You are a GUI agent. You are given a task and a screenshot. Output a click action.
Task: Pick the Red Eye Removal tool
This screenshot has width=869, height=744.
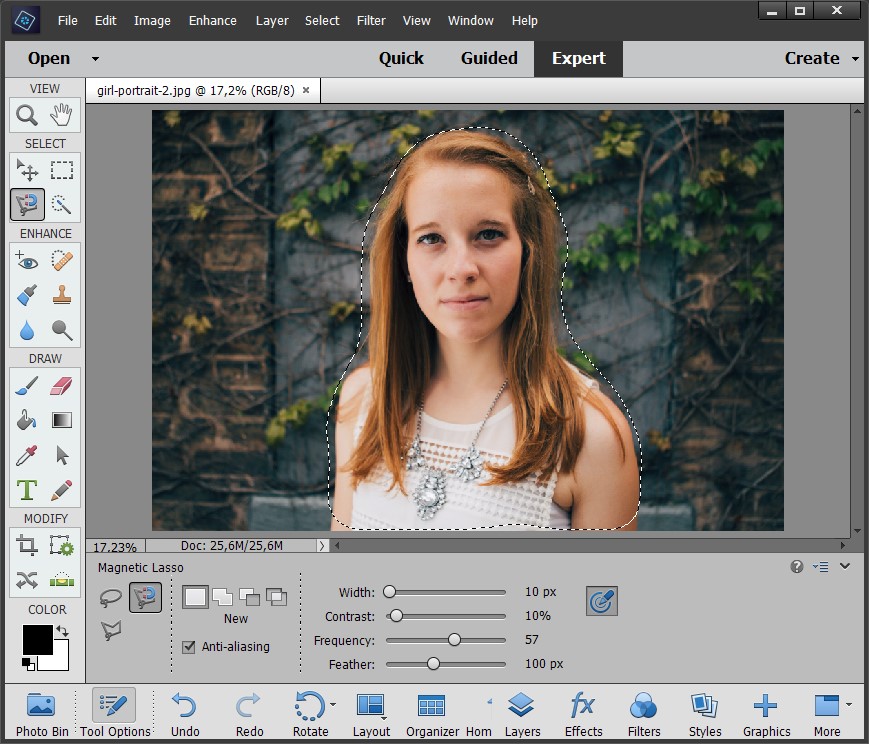[x=27, y=261]
